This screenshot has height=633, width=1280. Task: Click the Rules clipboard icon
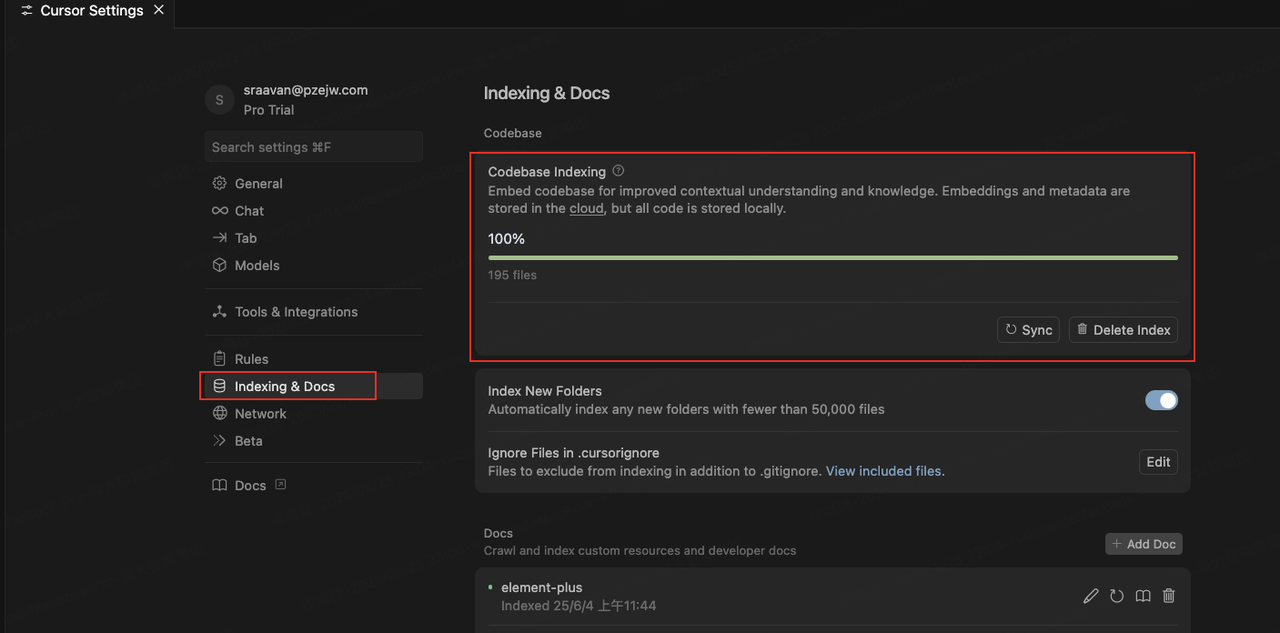(x=219, y=359)
